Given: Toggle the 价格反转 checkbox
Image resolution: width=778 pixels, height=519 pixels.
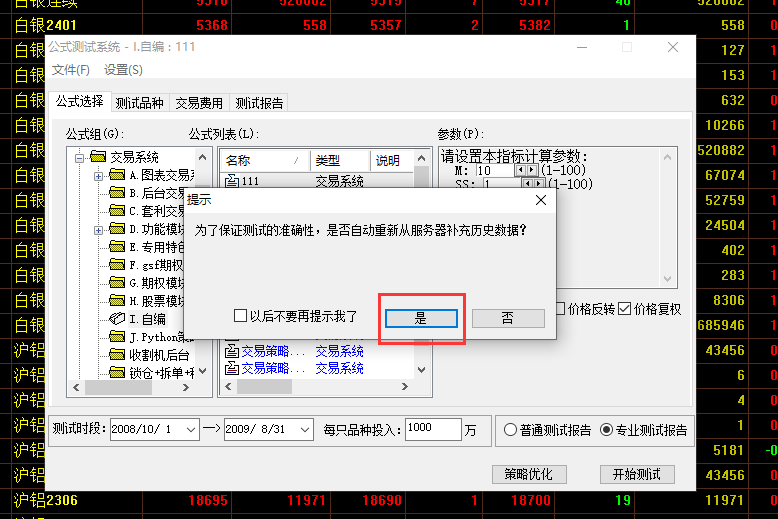Looking at the screenshot, I should (x=561, y=309).
